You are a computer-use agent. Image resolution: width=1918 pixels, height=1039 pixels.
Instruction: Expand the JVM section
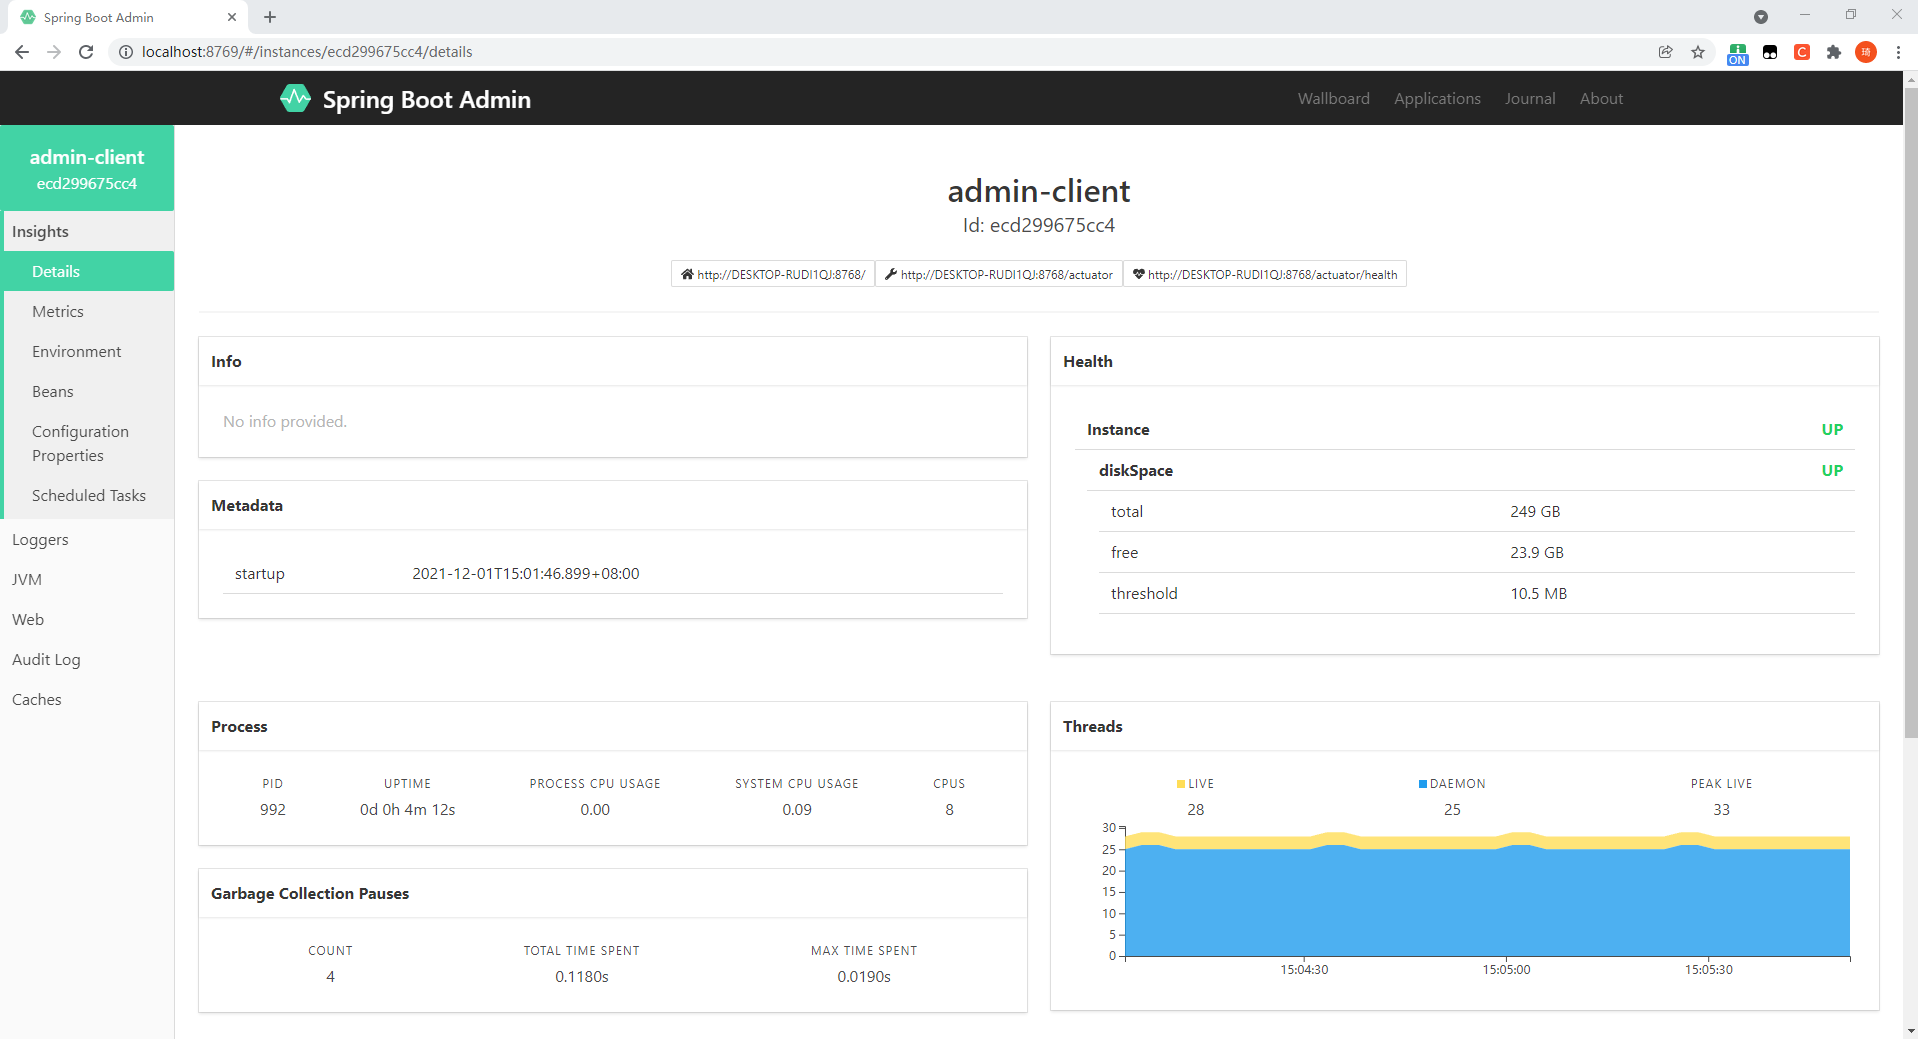tap(87, 579)
